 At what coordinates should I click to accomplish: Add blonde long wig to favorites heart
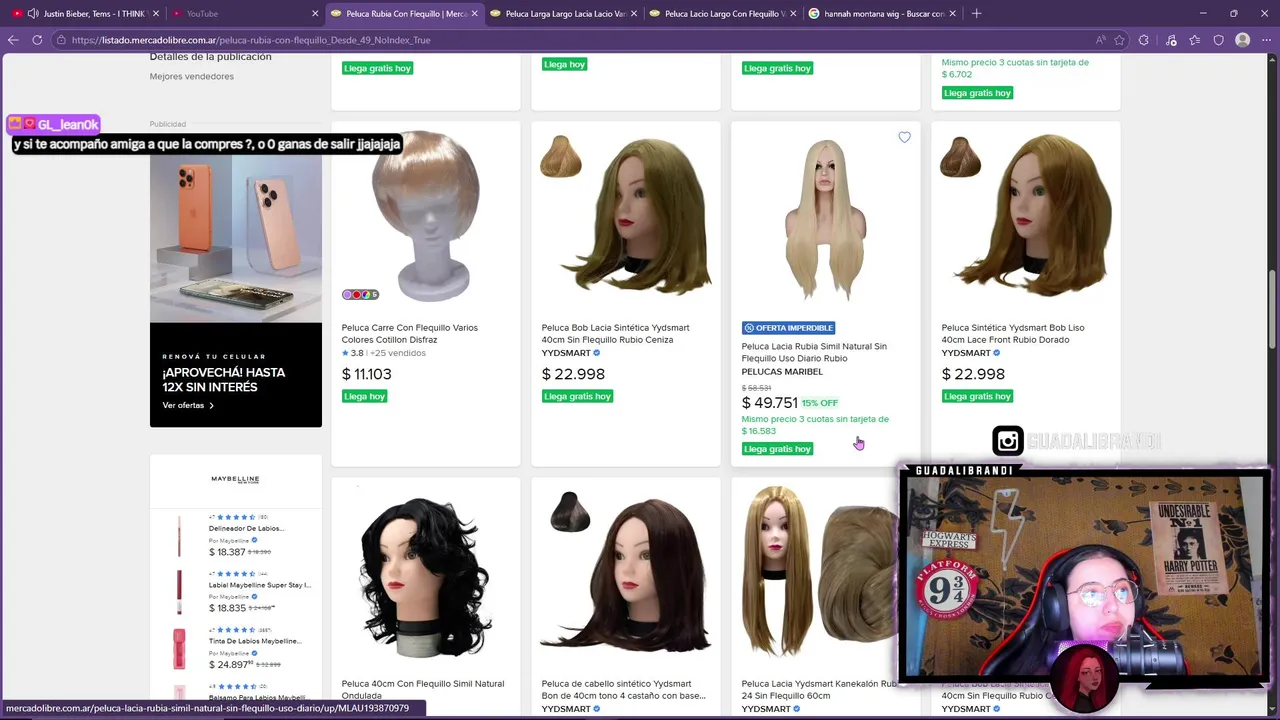(904, 137)
